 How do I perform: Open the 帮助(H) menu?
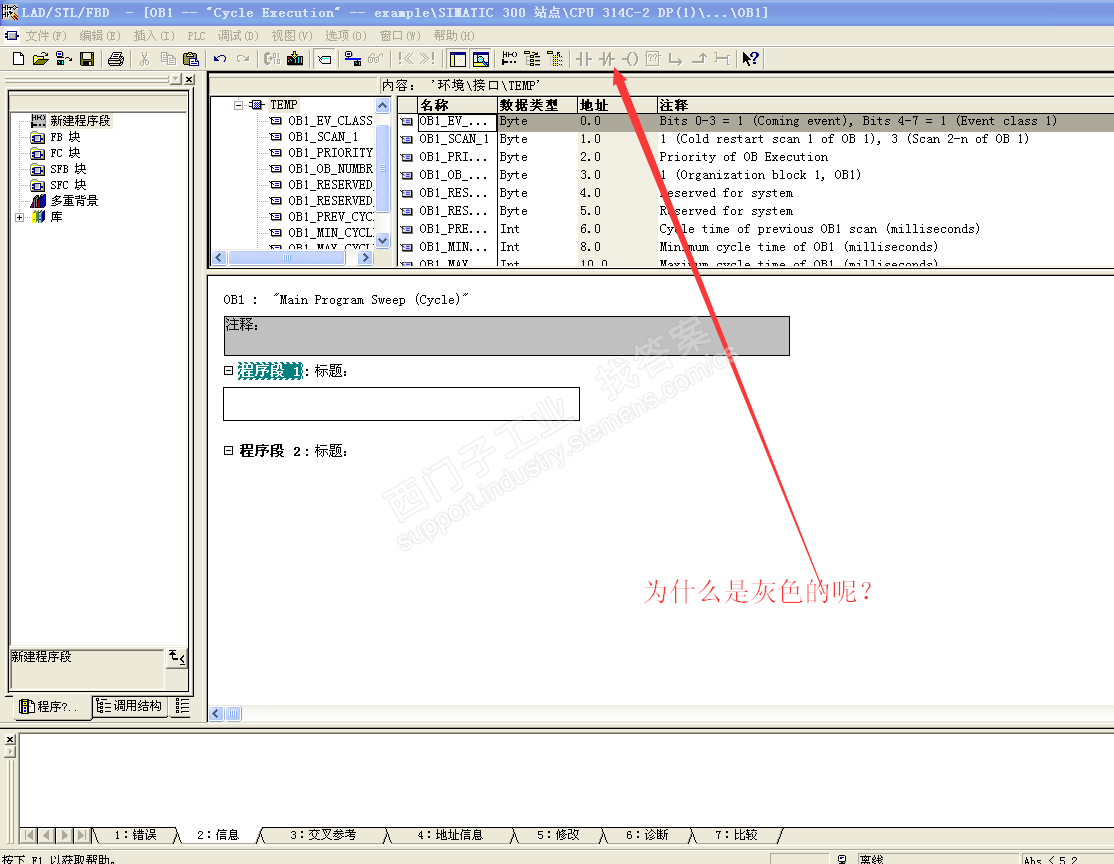click(454, 36)
